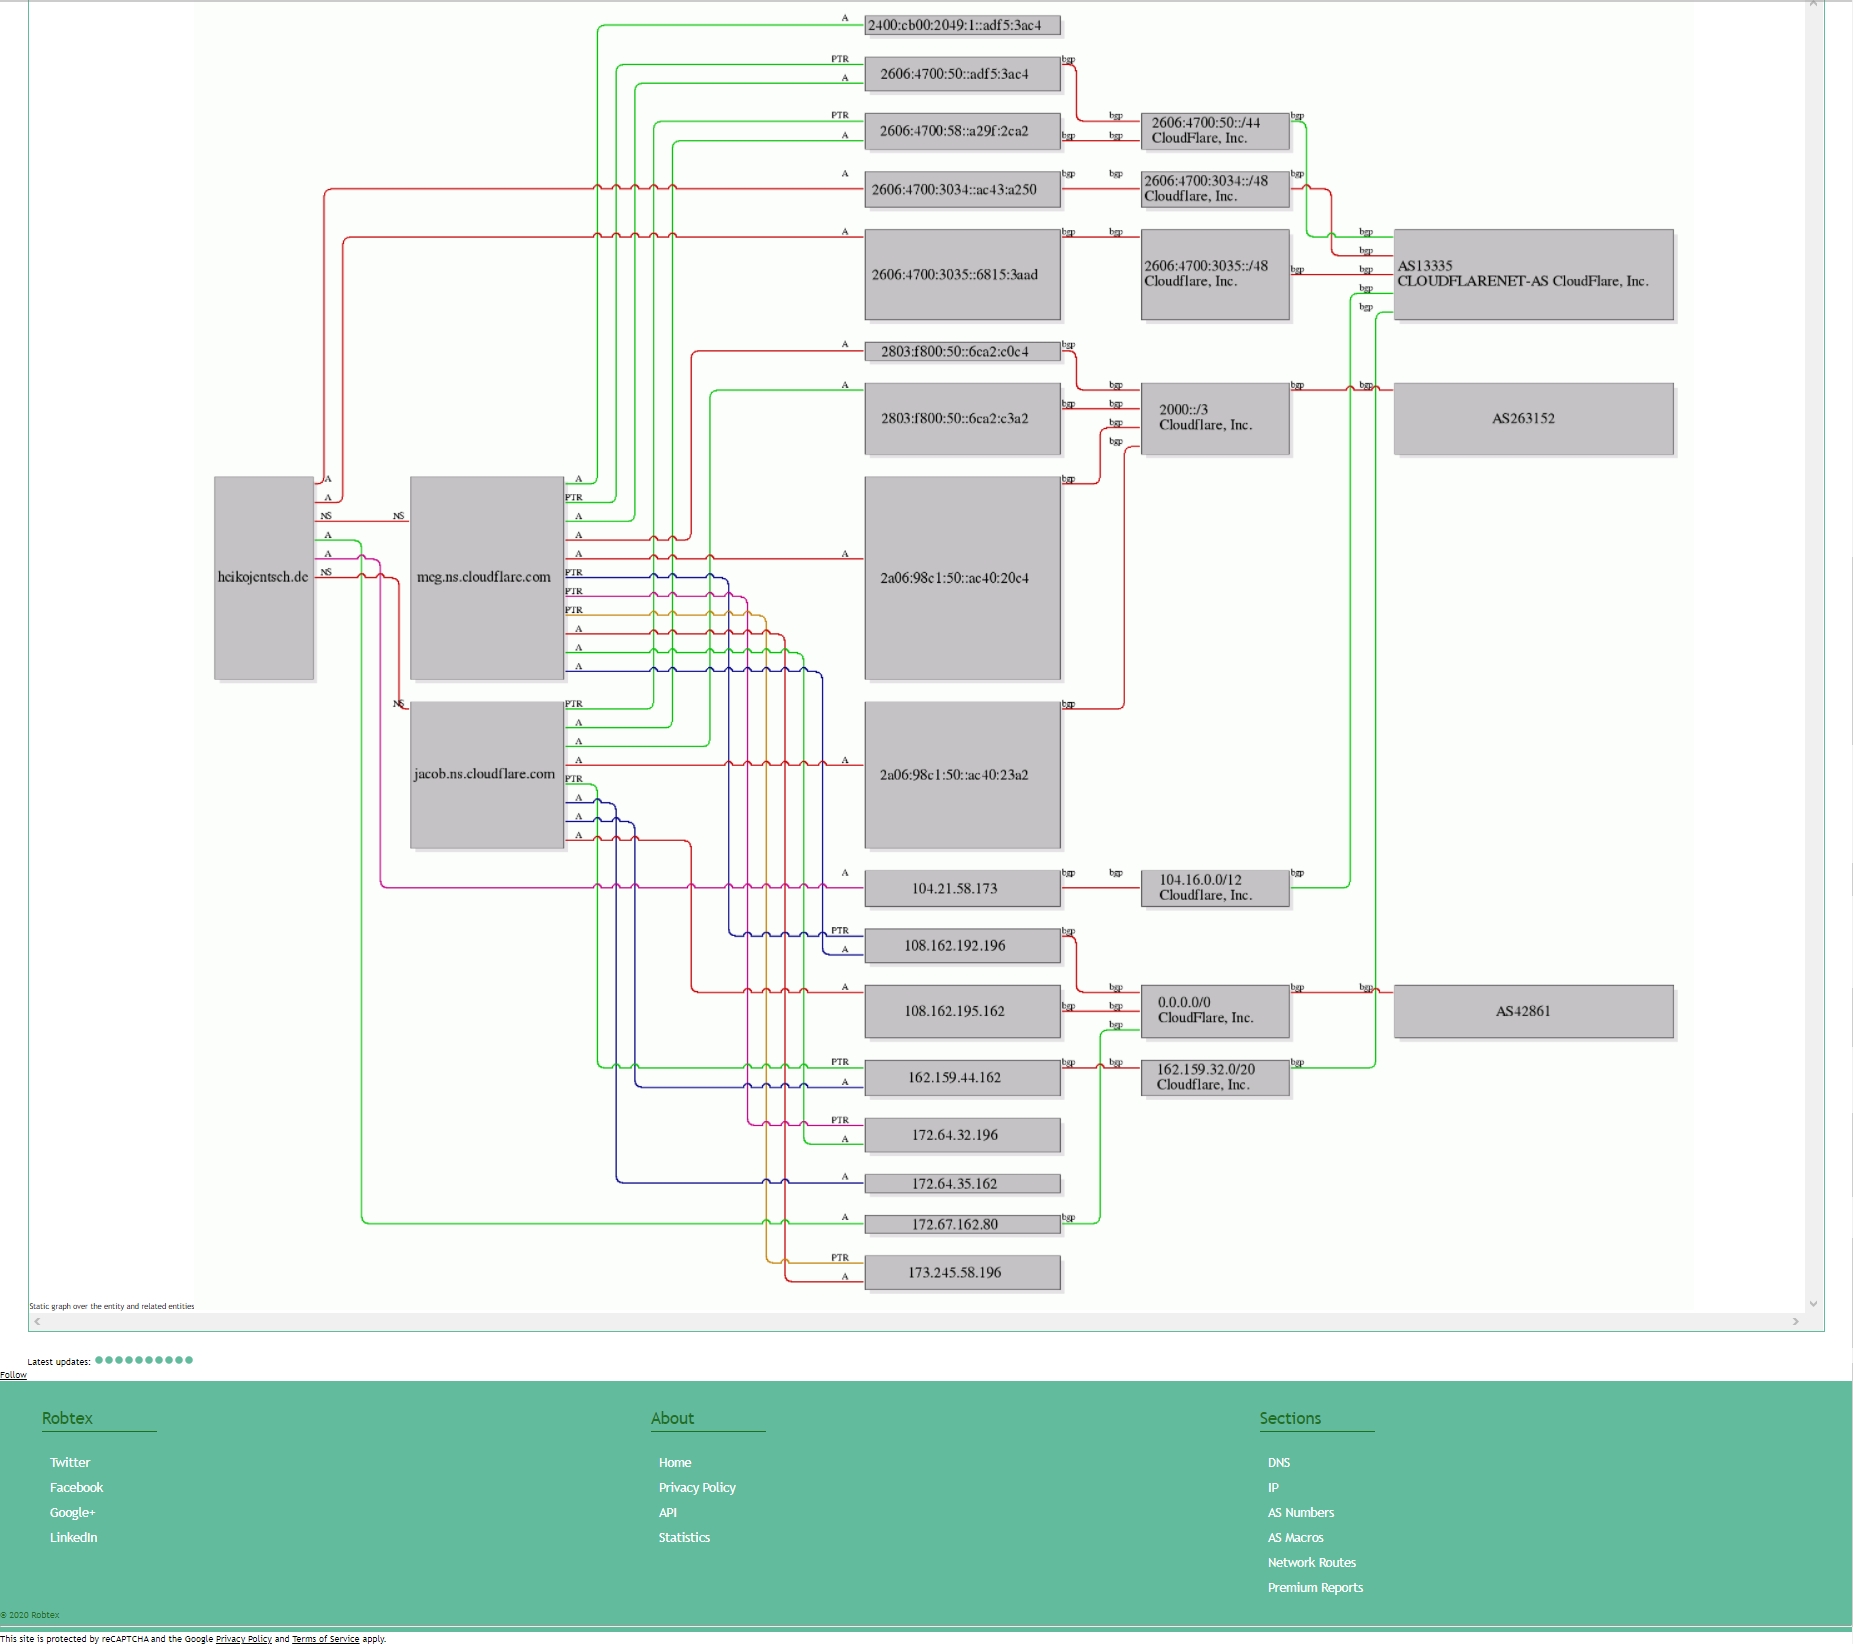Click node 2803:f800:50::6ca2:c3a2
Image resolution: width=1853 pixels, height=1644 pixels.
coord(962,419)
